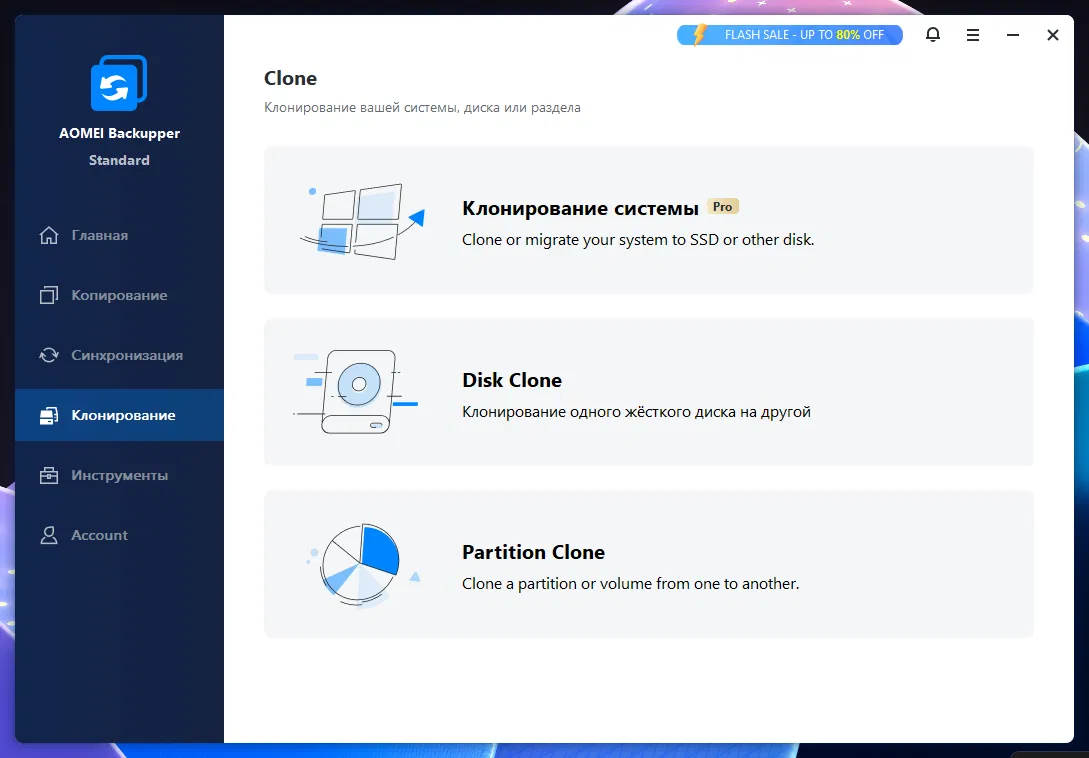Click the Копирование backup icon in sidebar
The height and width of the screenshot is (758, 1089).
coord(49,295)
